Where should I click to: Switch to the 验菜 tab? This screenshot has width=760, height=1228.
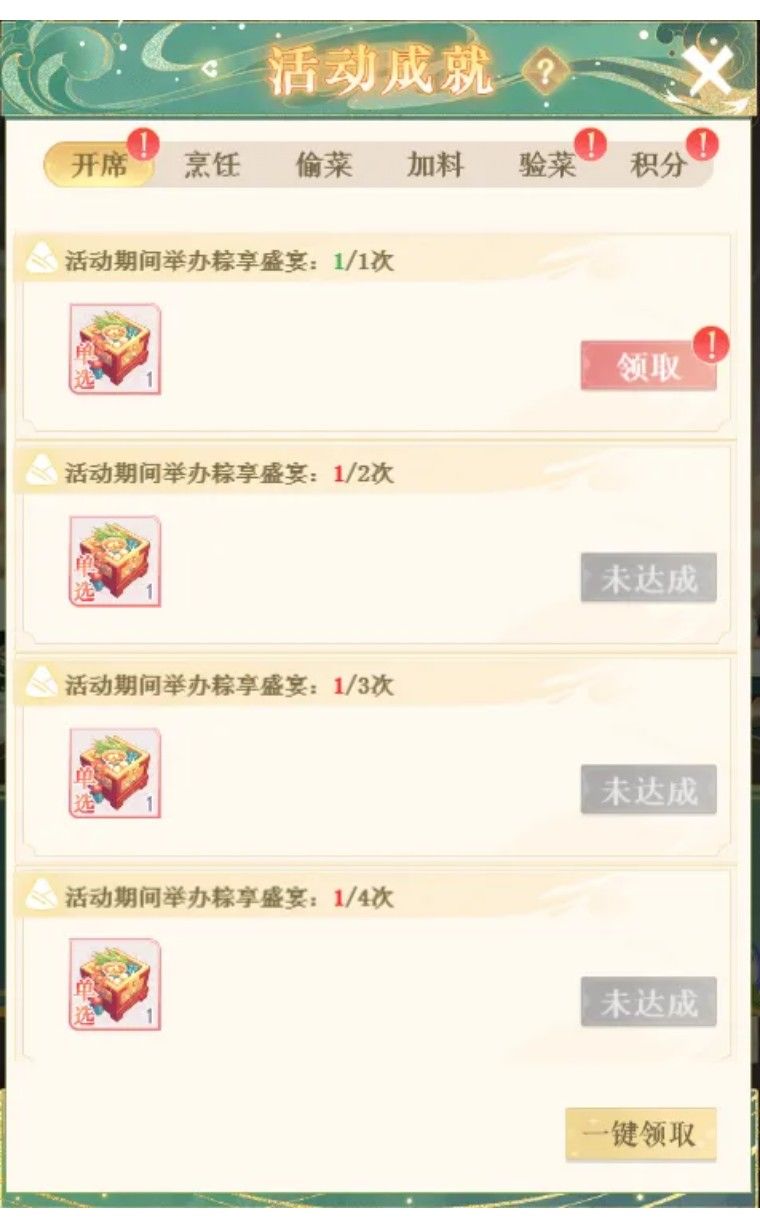pyautogui.click(x=548, y=165)
